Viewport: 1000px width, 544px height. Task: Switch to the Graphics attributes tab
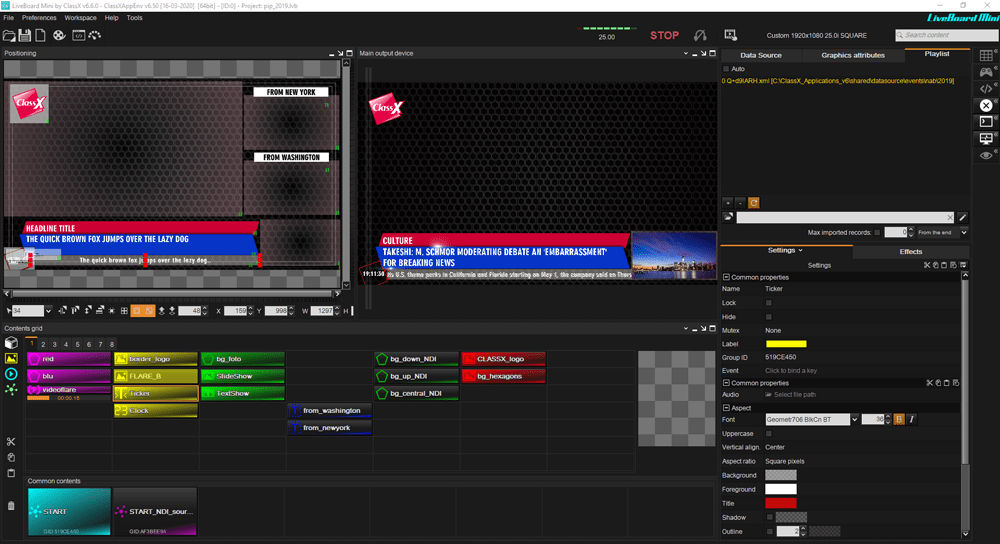pos(852,55)
